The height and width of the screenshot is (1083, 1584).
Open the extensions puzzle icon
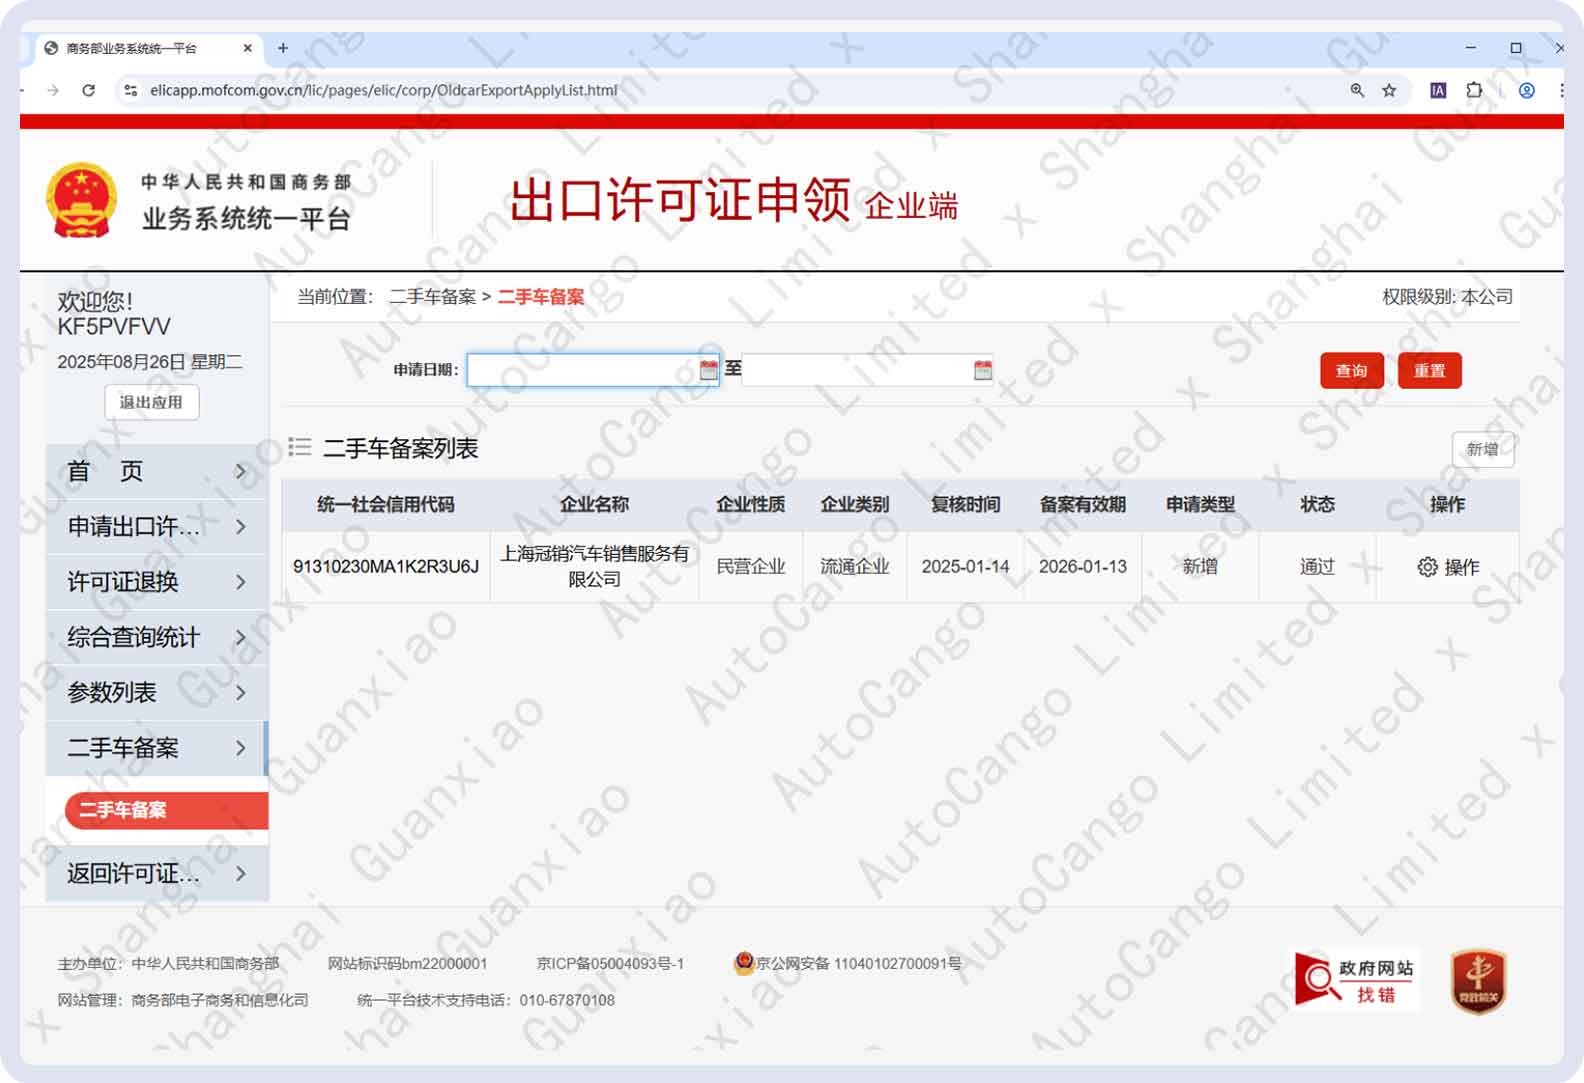point(1474,90)
